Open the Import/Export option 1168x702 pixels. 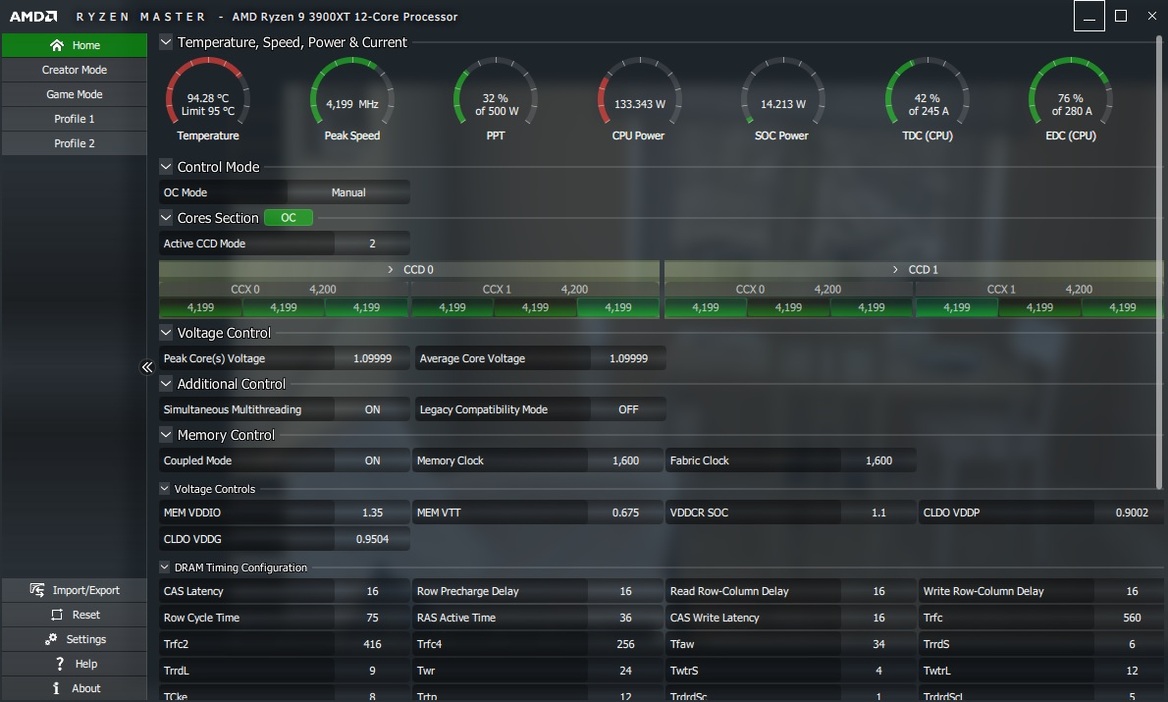74,590
